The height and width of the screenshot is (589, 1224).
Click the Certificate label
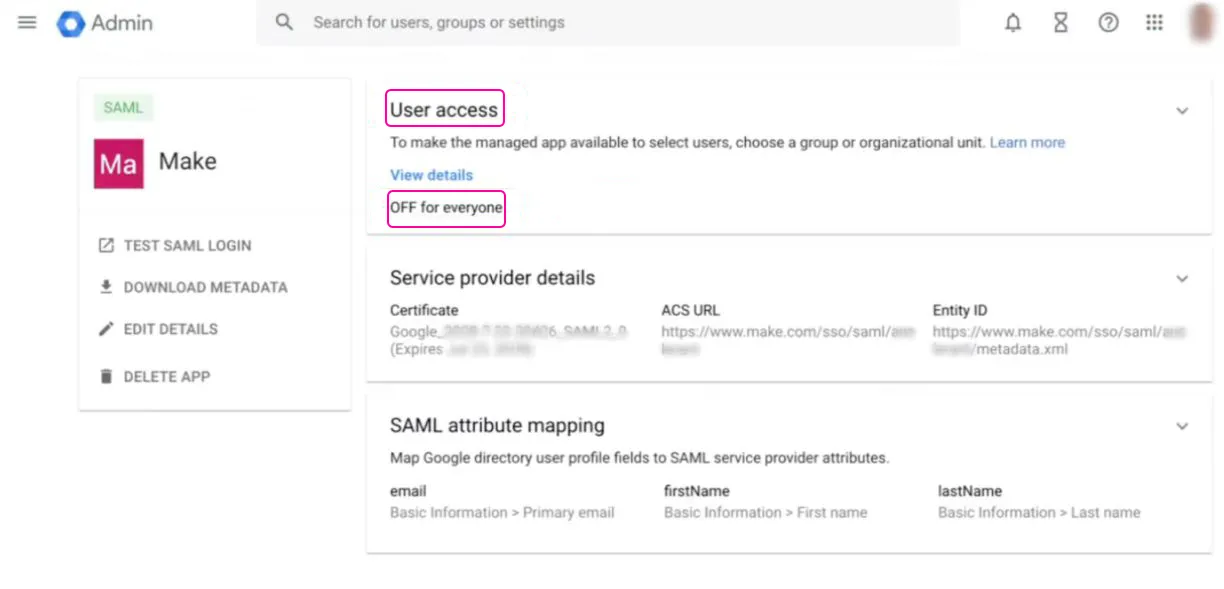point(424,310)
